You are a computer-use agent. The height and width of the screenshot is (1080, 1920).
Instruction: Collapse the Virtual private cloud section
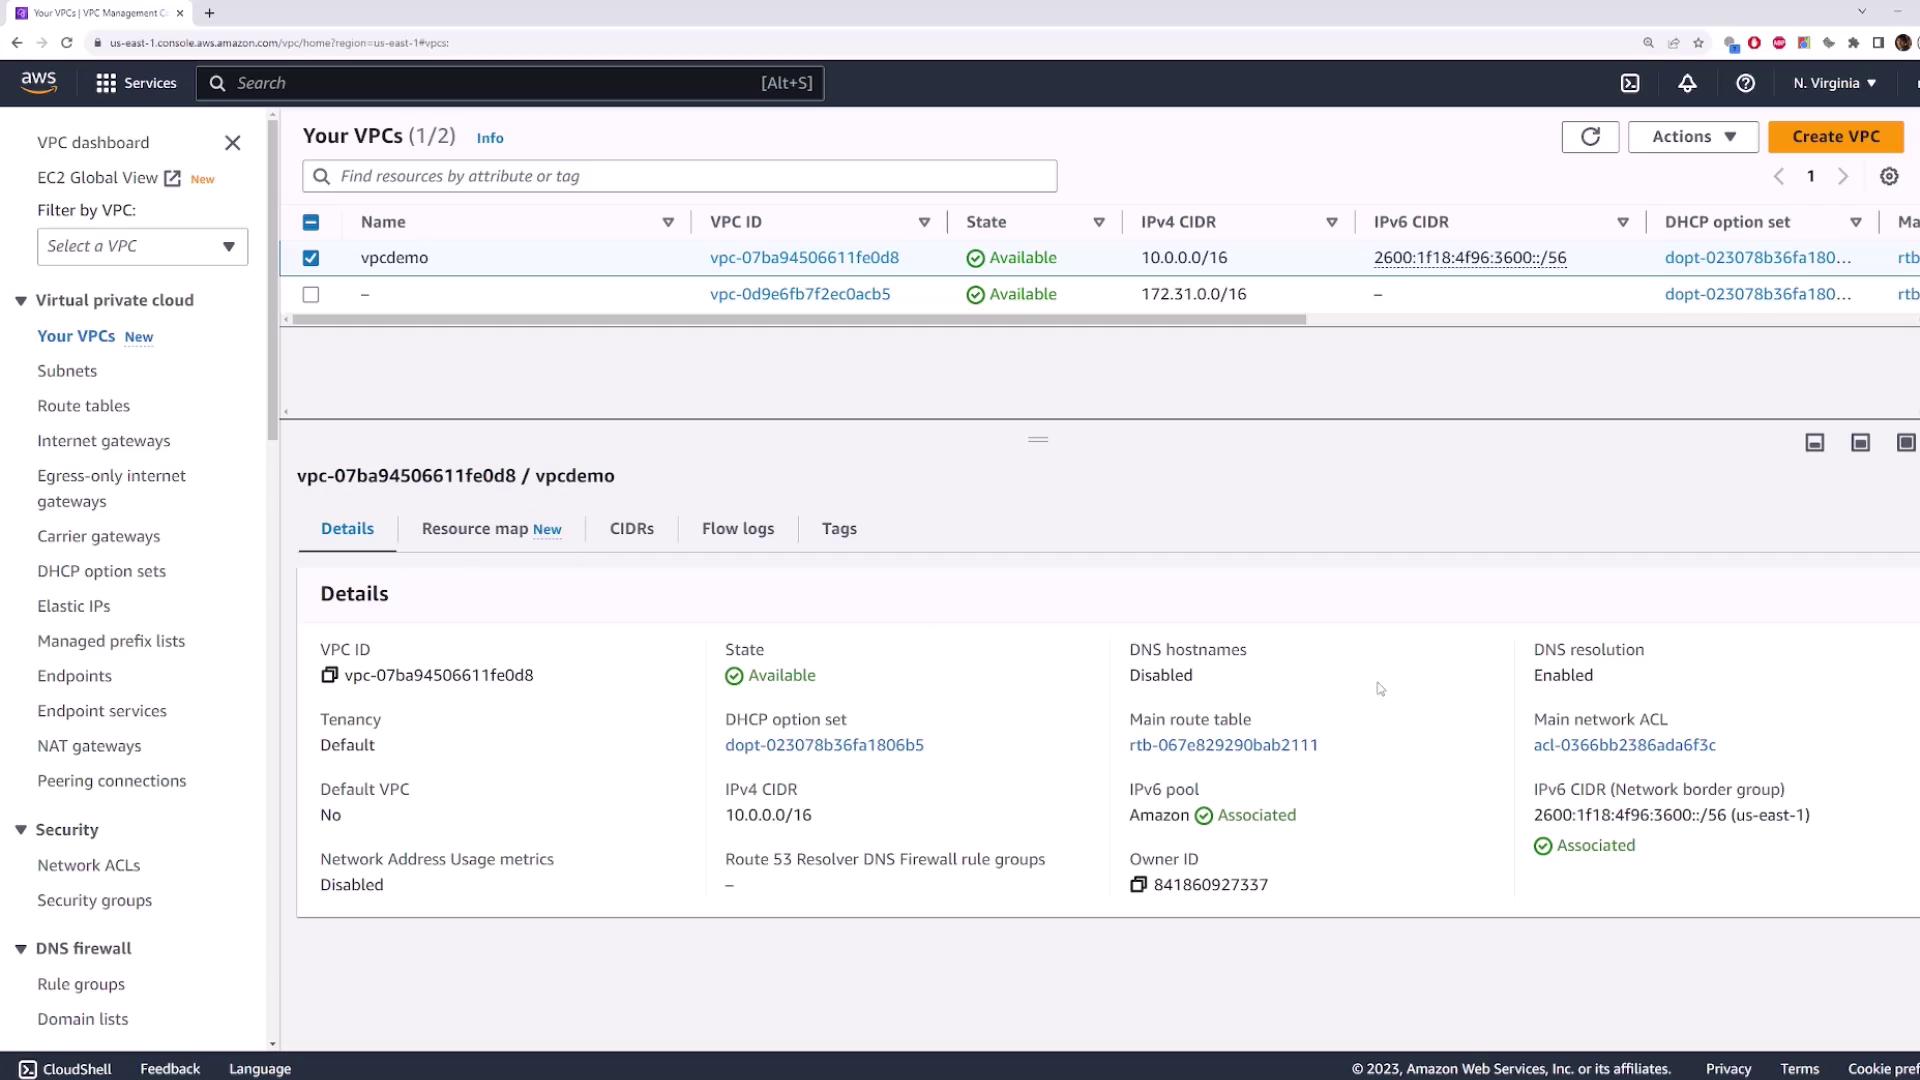point(21,301)
